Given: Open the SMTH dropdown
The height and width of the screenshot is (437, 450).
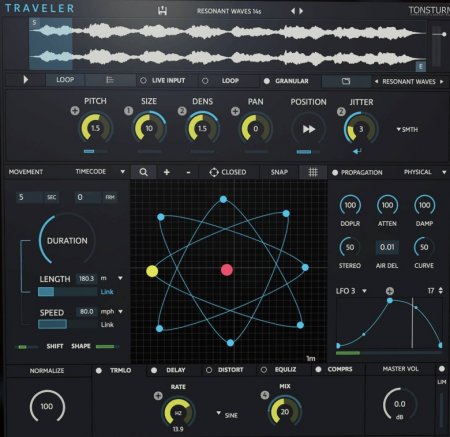Looking at the screenshot, I should coord(407,129).
